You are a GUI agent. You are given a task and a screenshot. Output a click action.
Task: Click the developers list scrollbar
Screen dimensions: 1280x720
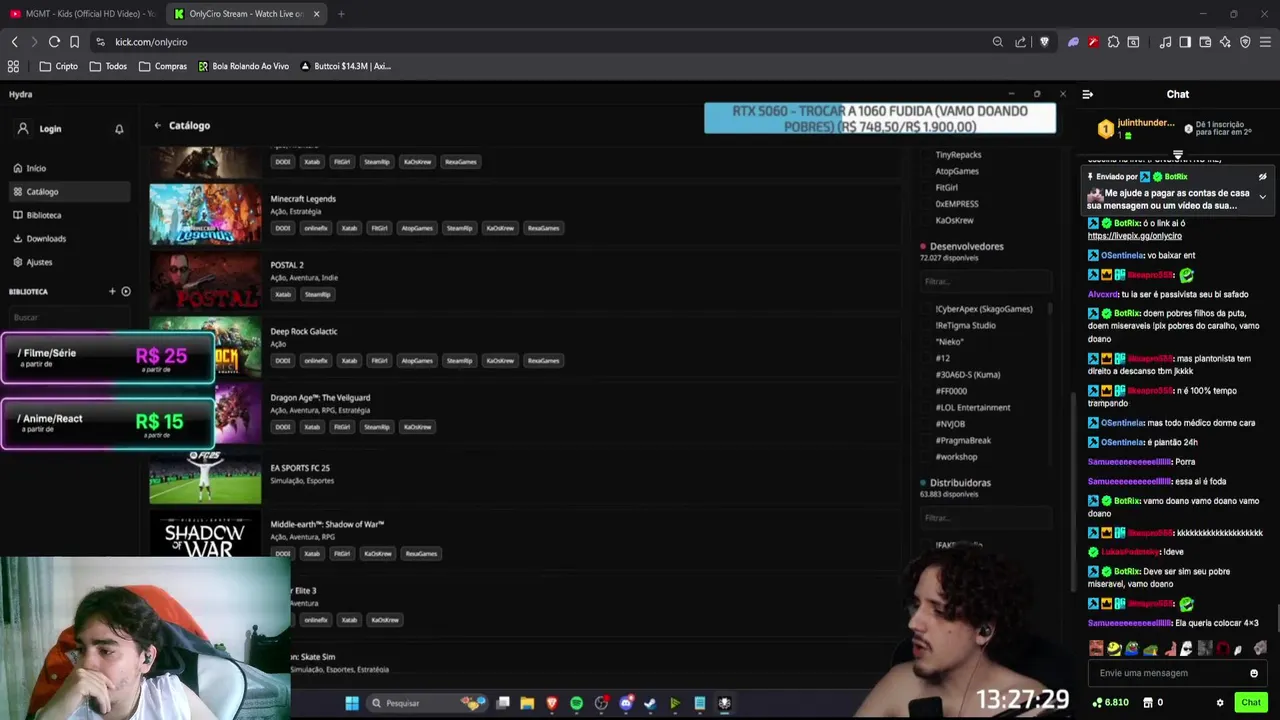pyautogui.click(x=1050, y=308)
